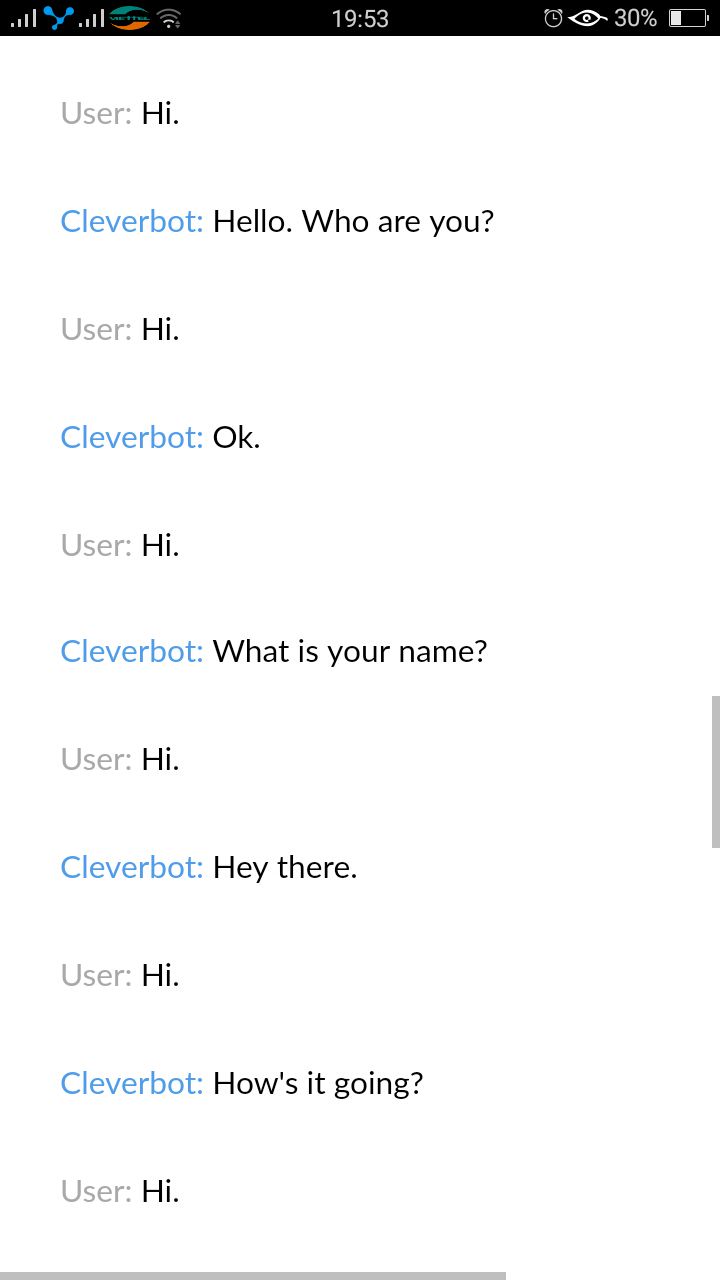
Task: Tap the last "User: Hi." message at the bottom
Action: [120, 1191]
